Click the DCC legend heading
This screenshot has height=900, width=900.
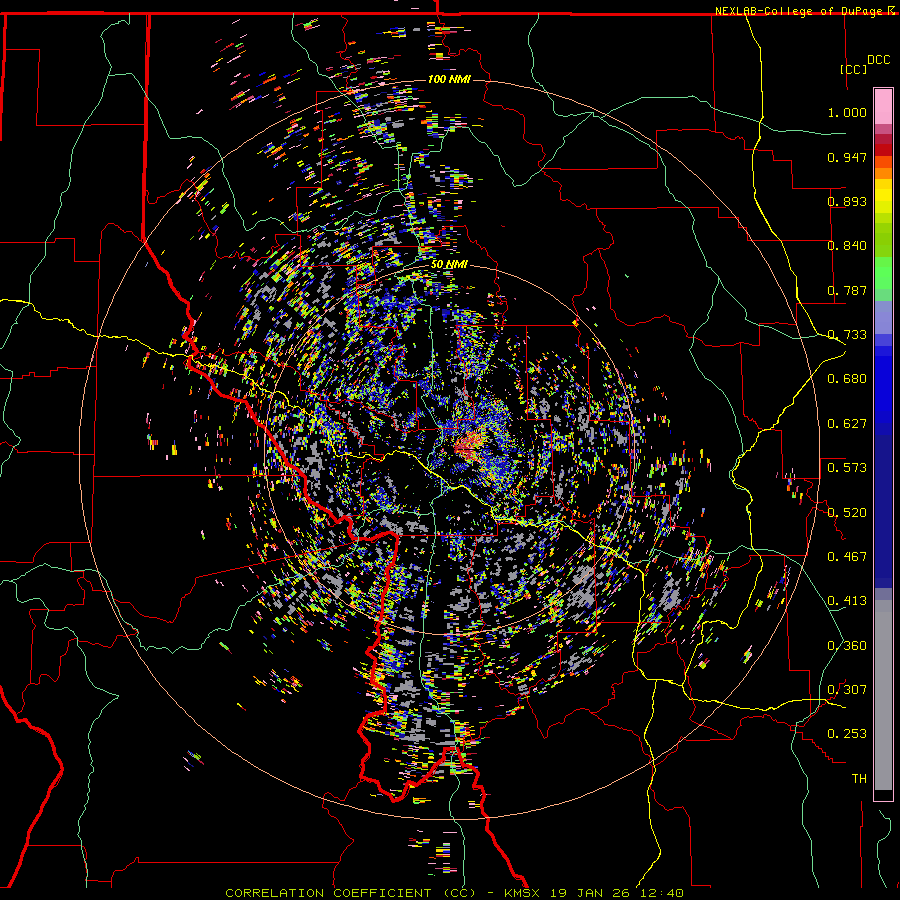(878, 60)
